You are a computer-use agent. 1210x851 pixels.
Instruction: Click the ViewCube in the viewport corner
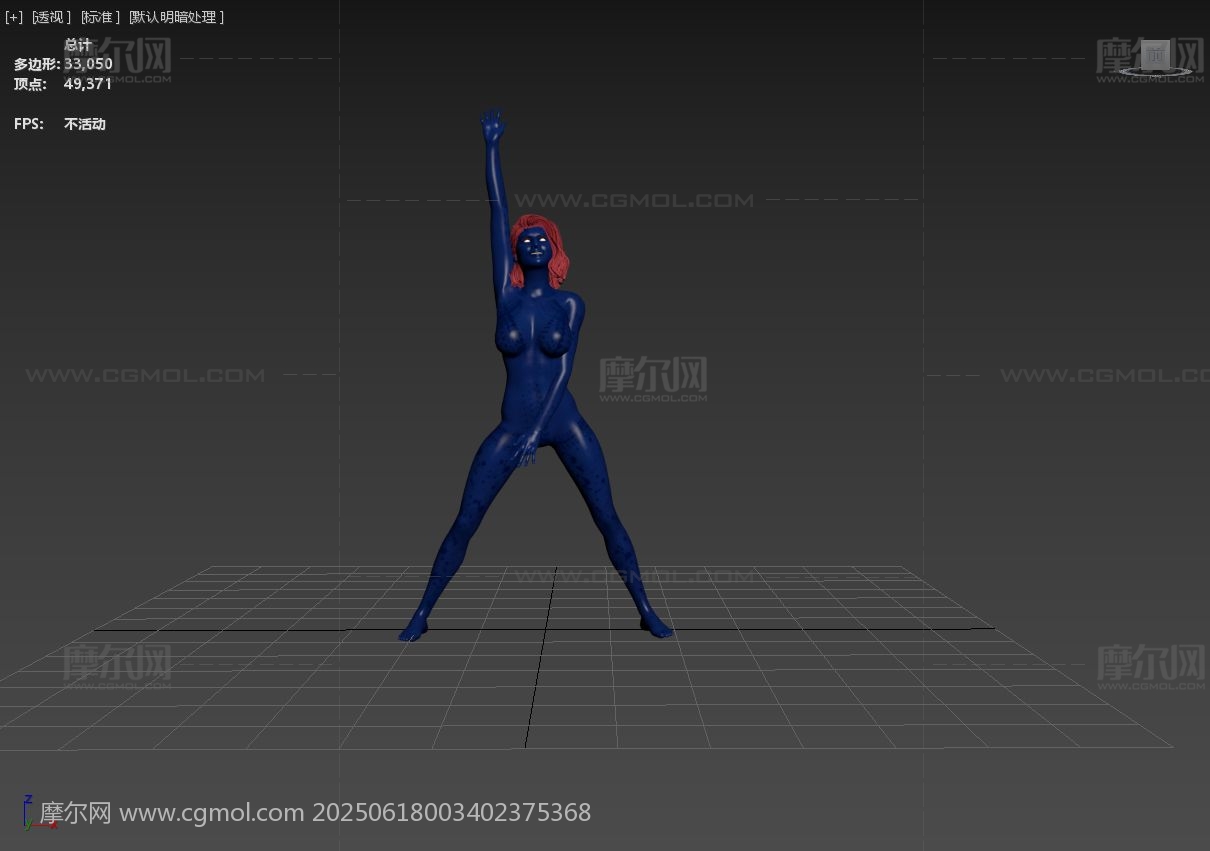(x=1156, y=57)
